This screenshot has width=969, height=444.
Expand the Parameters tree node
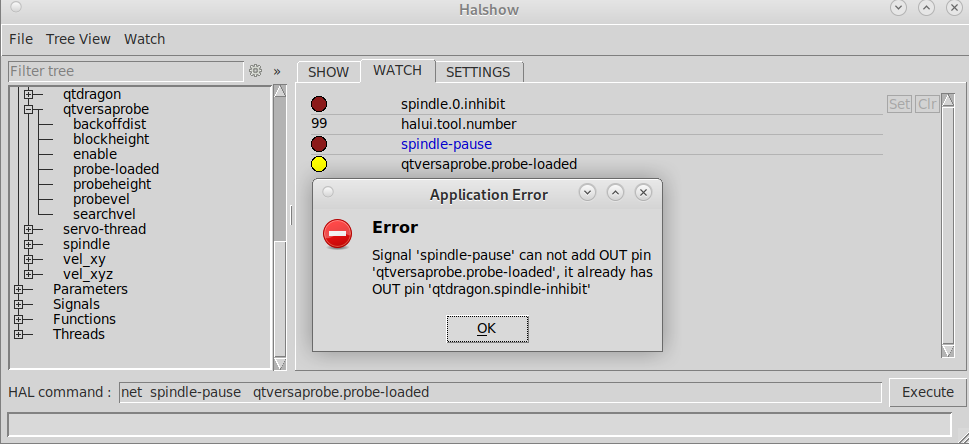(x=19, y=289)
